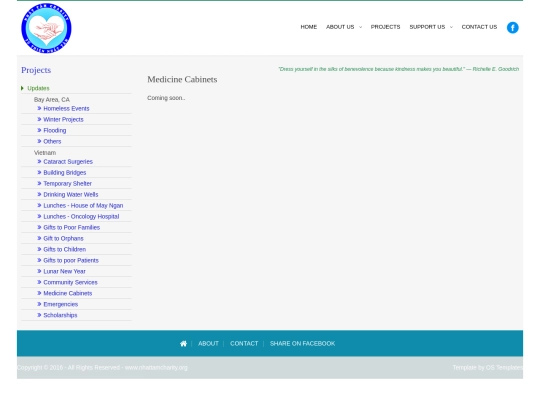
Task: Expand the About Us dropdown arrow
Action: (x=360, y=27)
